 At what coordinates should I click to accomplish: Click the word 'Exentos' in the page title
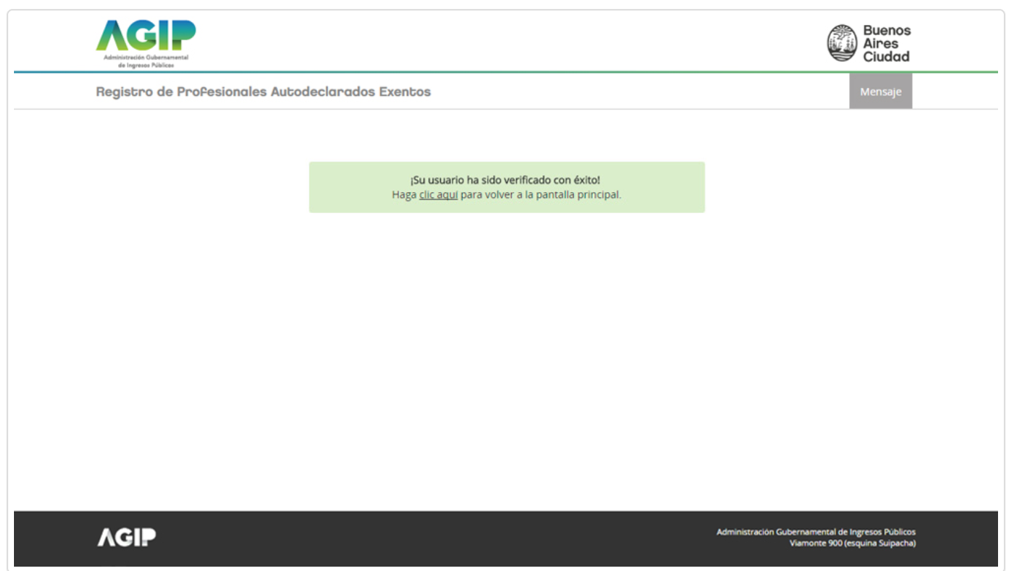(405, 92)
